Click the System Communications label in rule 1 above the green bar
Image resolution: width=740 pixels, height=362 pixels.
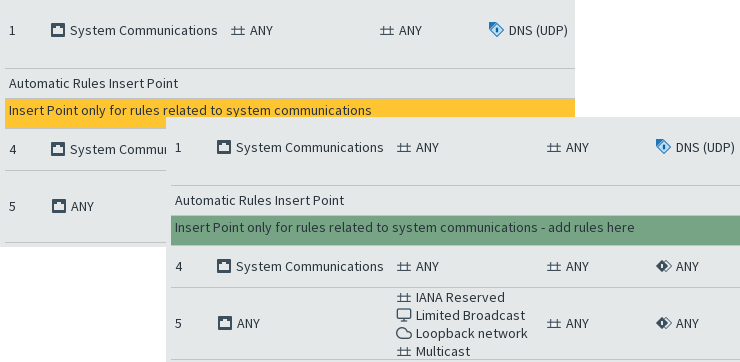tap(310, 148)
